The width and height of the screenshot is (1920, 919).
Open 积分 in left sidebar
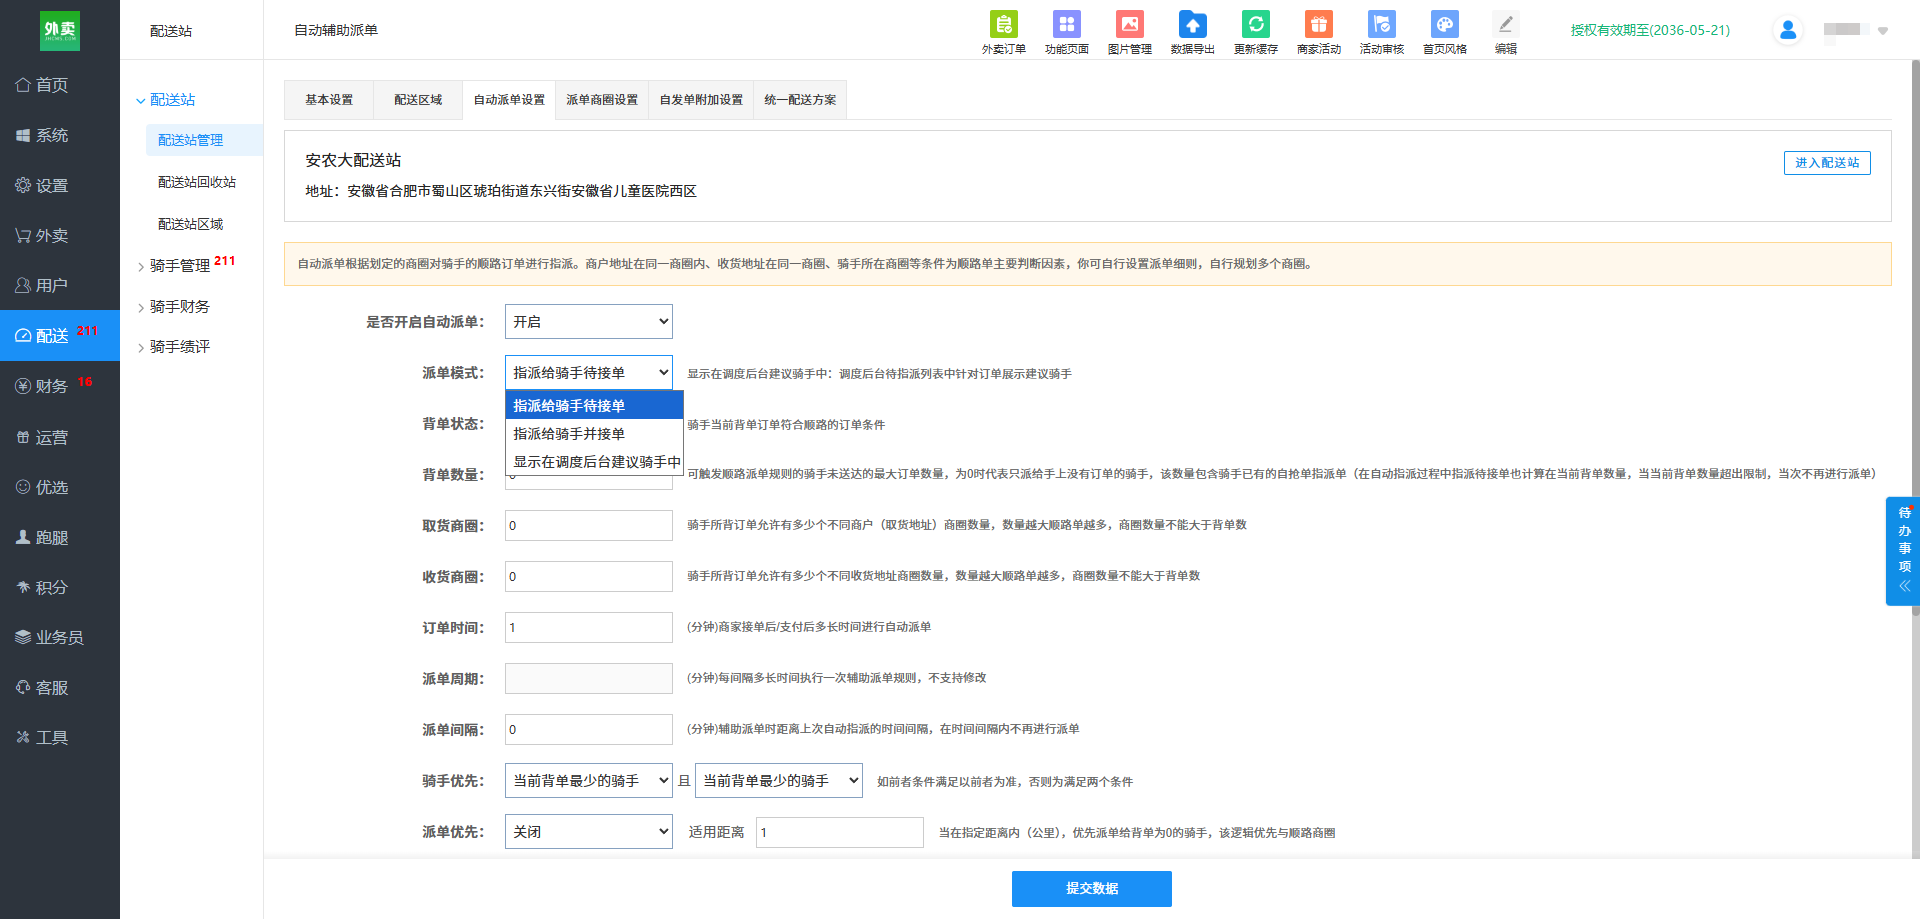click(x=60, y=587)
